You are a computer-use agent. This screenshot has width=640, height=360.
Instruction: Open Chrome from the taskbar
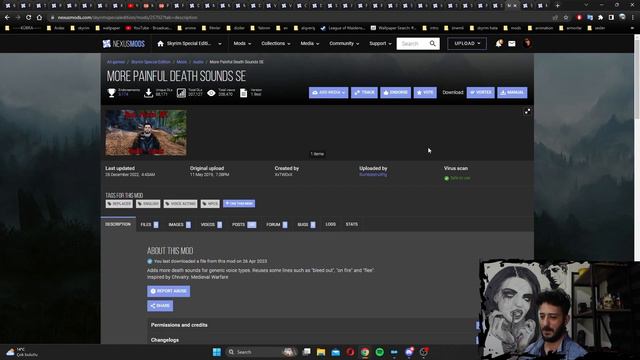[365, 352]
